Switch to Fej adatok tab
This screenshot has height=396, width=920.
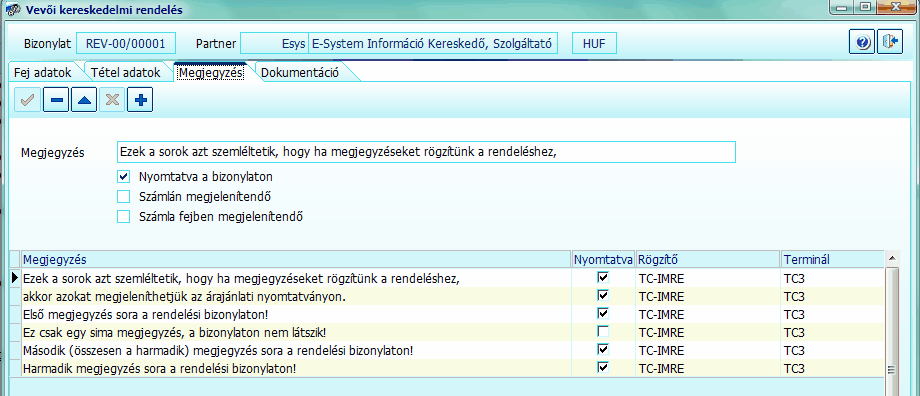tap(42, 73)
